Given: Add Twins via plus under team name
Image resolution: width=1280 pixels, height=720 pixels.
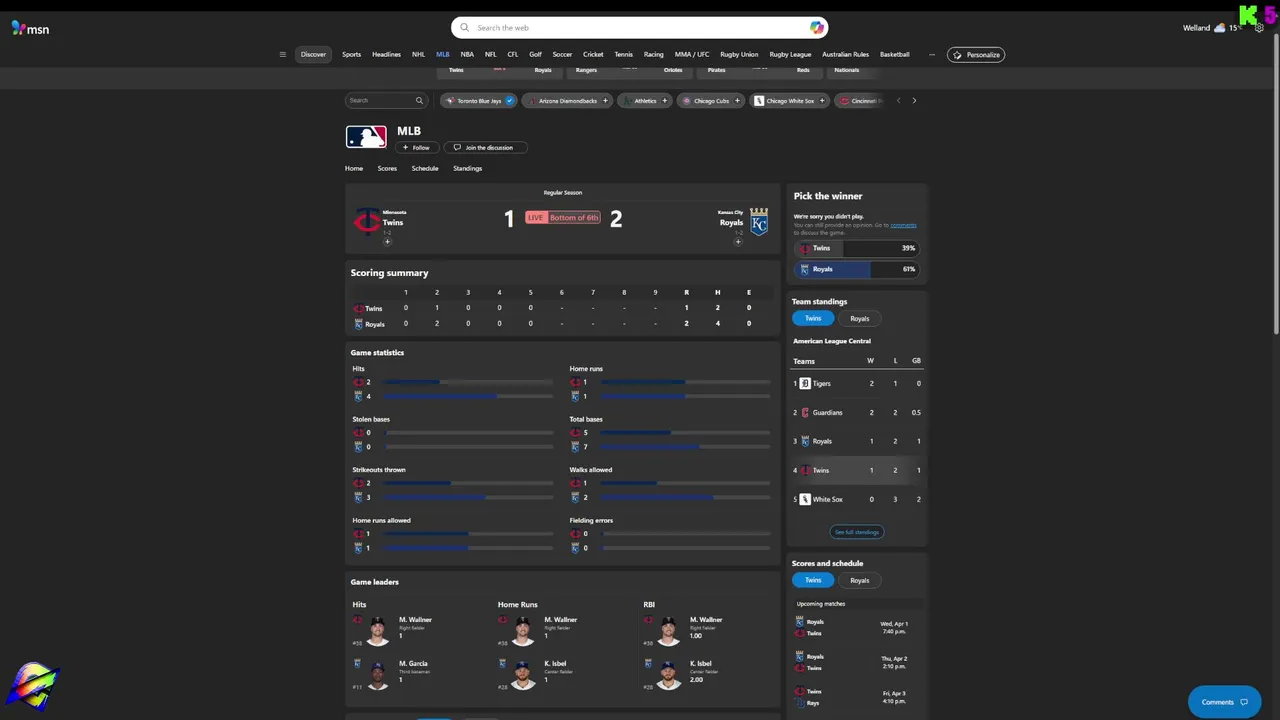Looking at the screenshot, I should coord(387,242).
